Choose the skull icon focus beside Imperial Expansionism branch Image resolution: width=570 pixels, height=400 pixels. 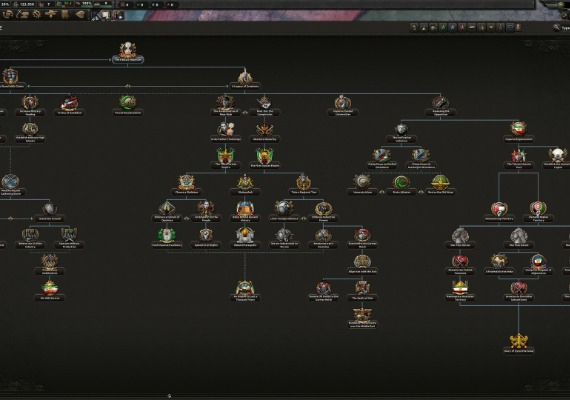[x=557, y=159]
